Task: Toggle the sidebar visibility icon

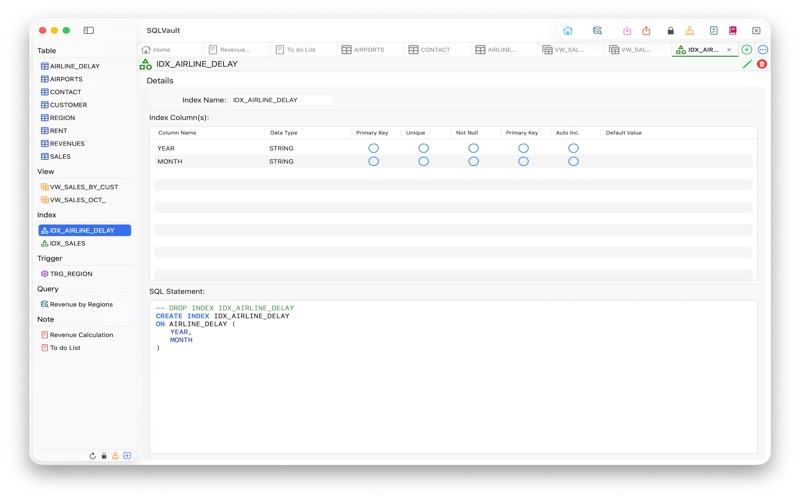Action: (89, 30)
